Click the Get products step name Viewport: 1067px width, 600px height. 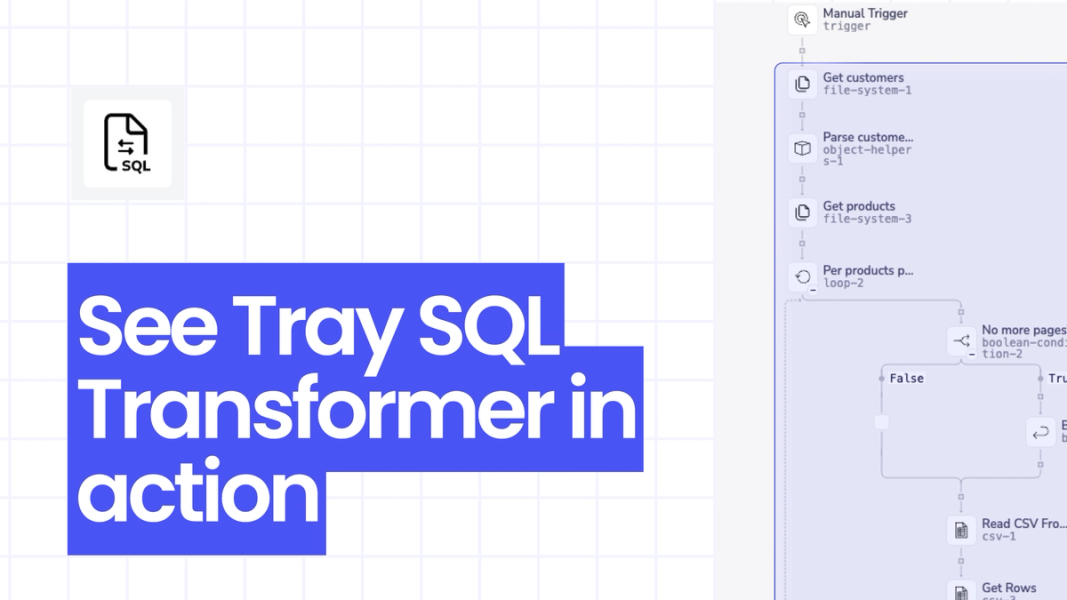(x=859, y=206)
